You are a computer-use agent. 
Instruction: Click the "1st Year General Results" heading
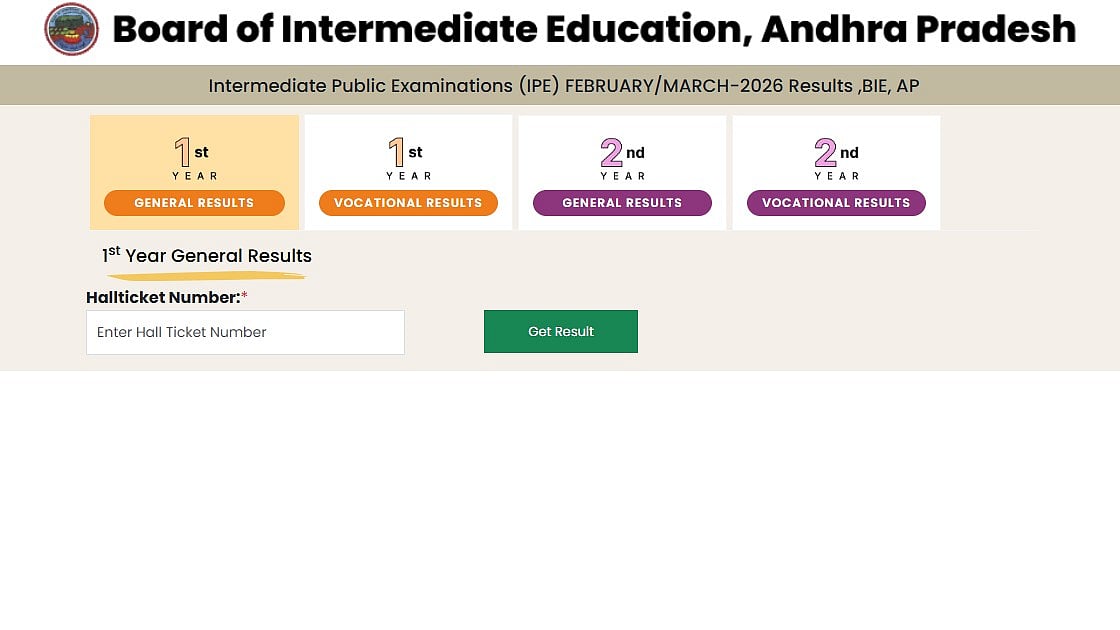pos(207,256)
